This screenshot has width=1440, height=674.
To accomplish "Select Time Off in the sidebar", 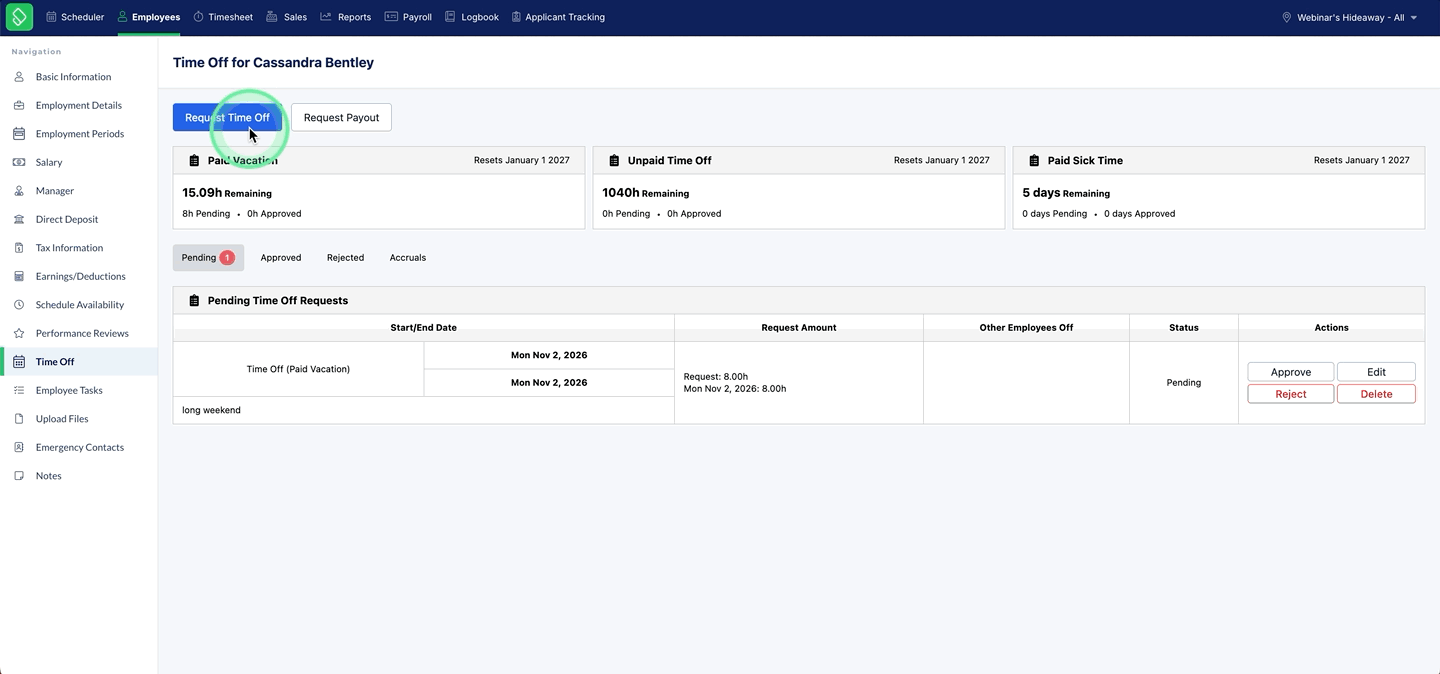I will click(79, 362).
